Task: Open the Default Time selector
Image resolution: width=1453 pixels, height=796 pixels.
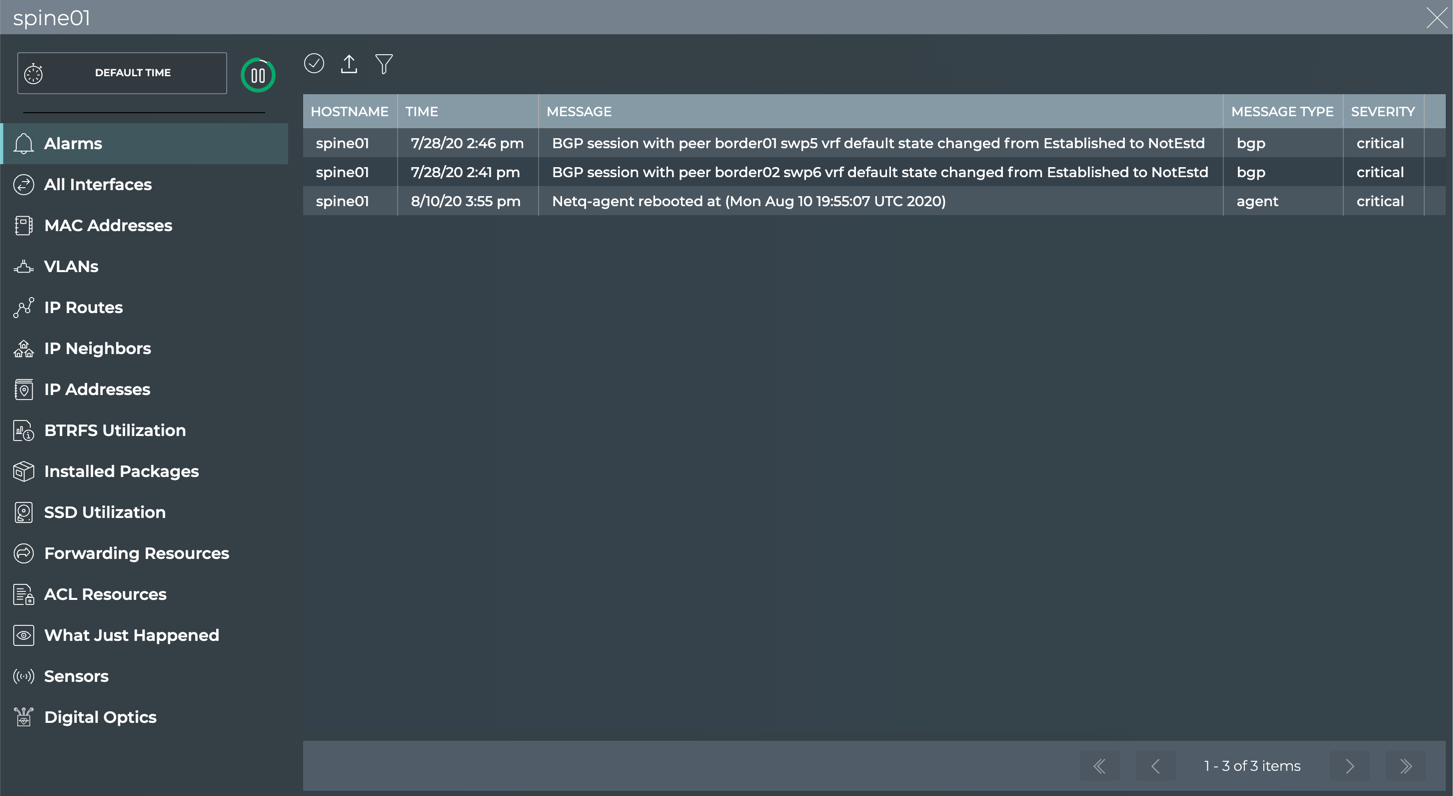Action: [122, 73]
